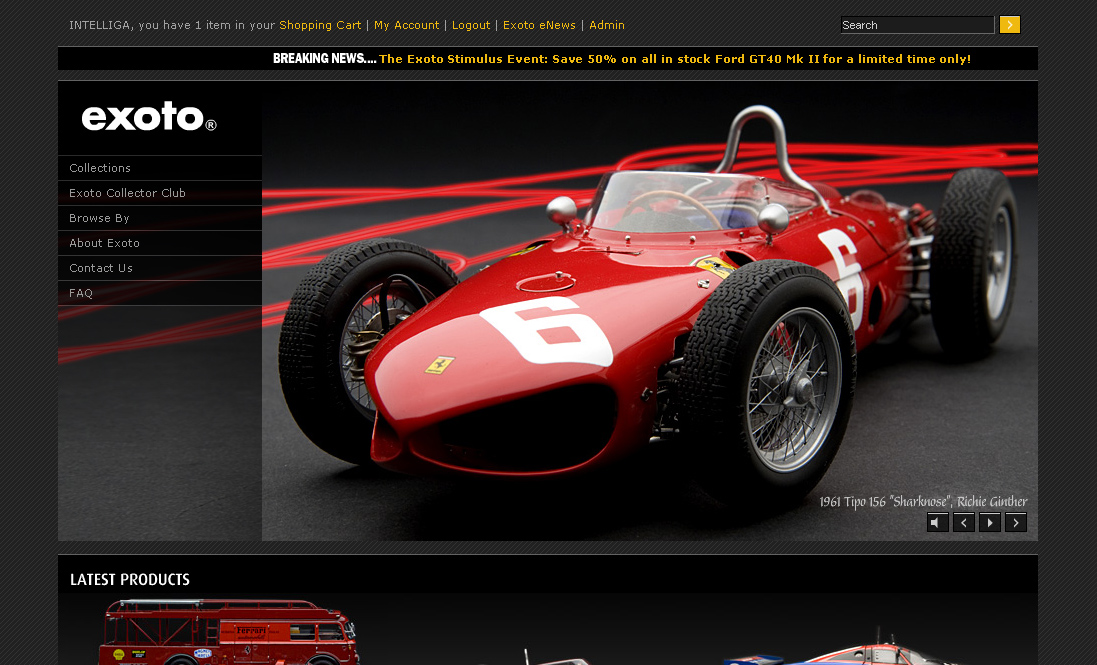Screen dimensions: 1097x665
Task: Click the Exoto logo
Action: (149, 117)
